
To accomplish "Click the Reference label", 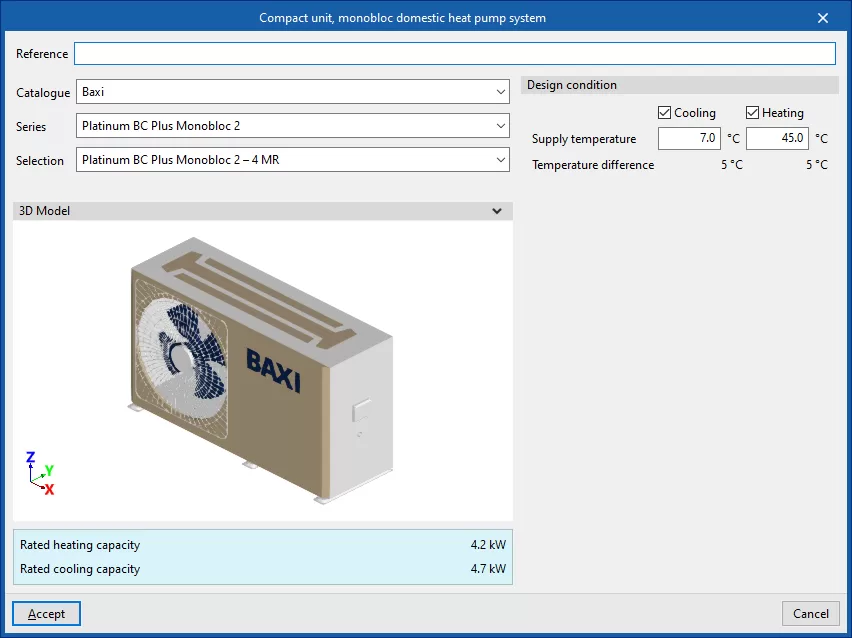I will tap(42, 54).
